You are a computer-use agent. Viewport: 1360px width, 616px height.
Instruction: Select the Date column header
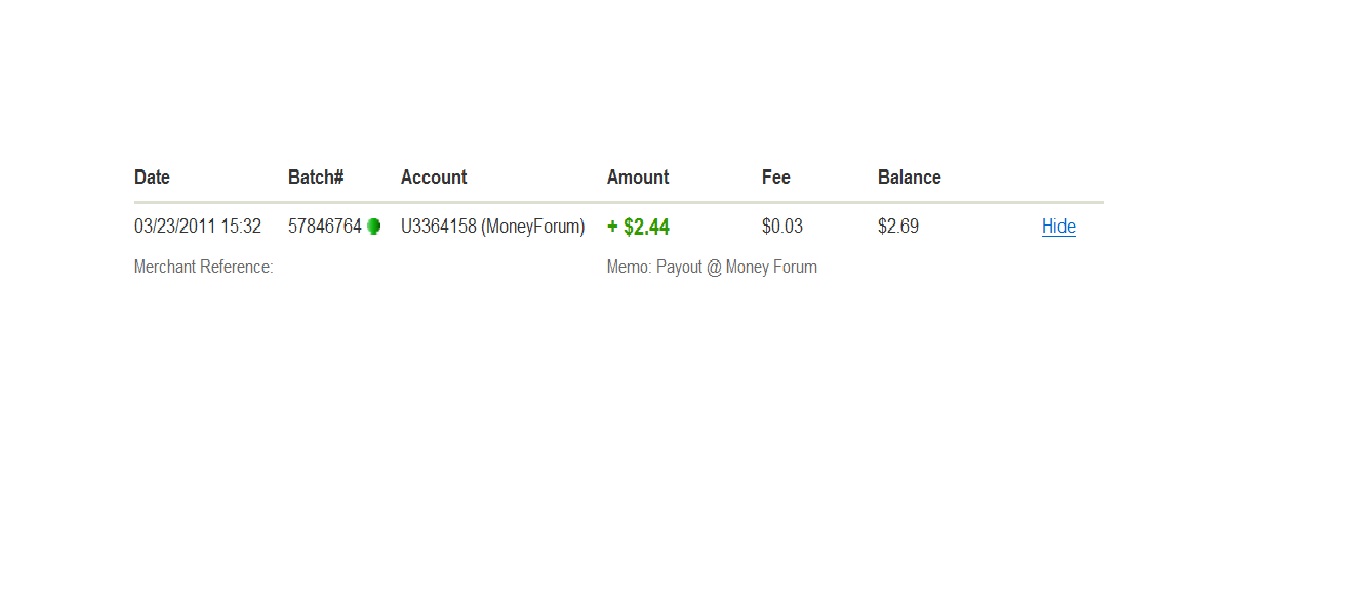[152, 177]
